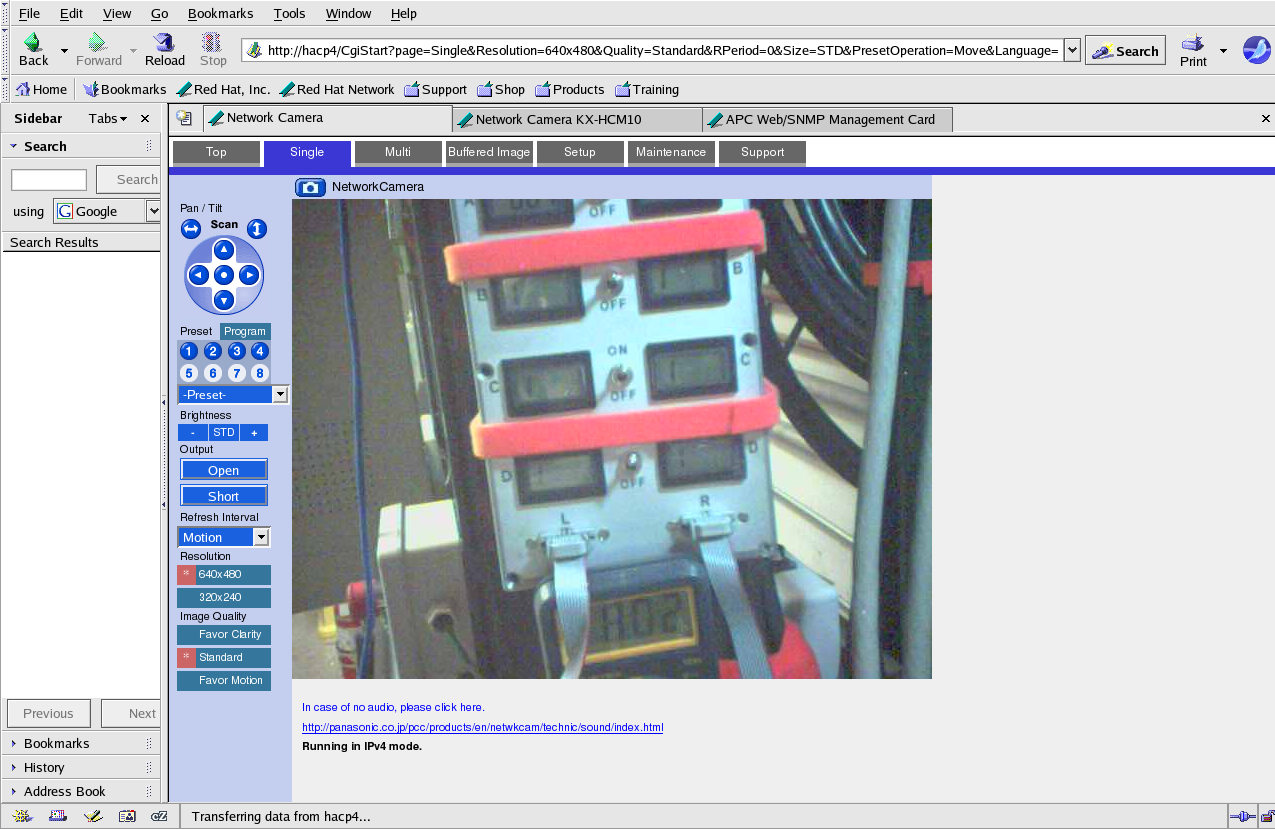Expand the History sidebar panel
This screenshot has width=1275, height=829.
[80, 767]
